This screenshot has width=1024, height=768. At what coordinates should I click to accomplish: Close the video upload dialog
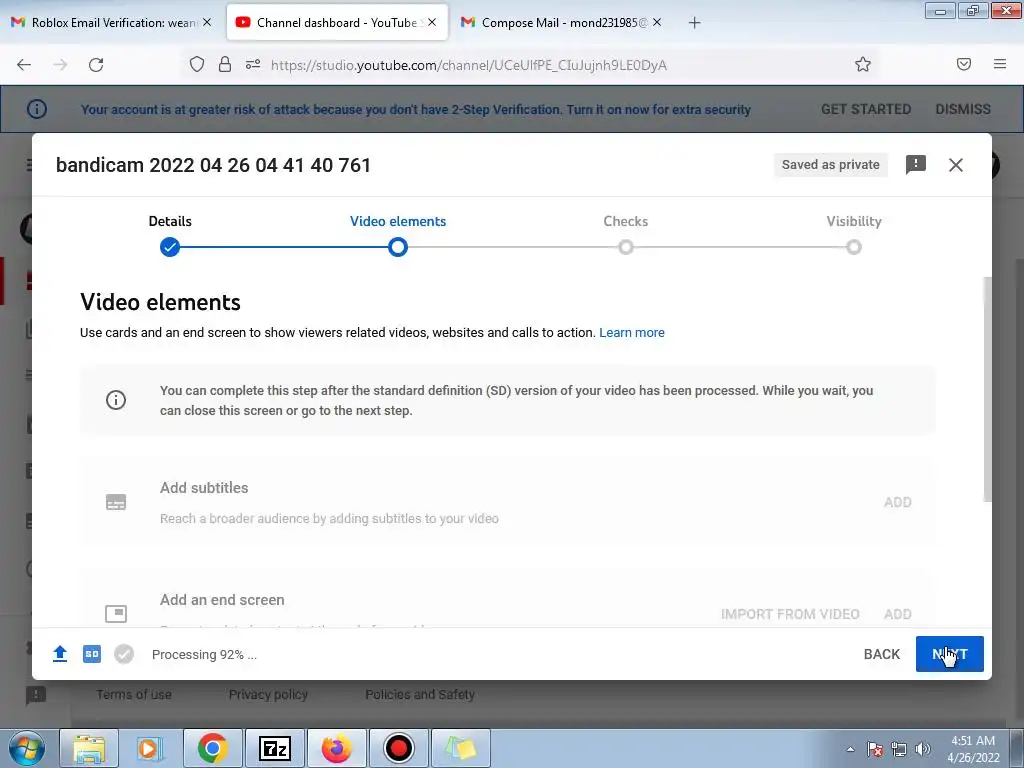point(955,165)
